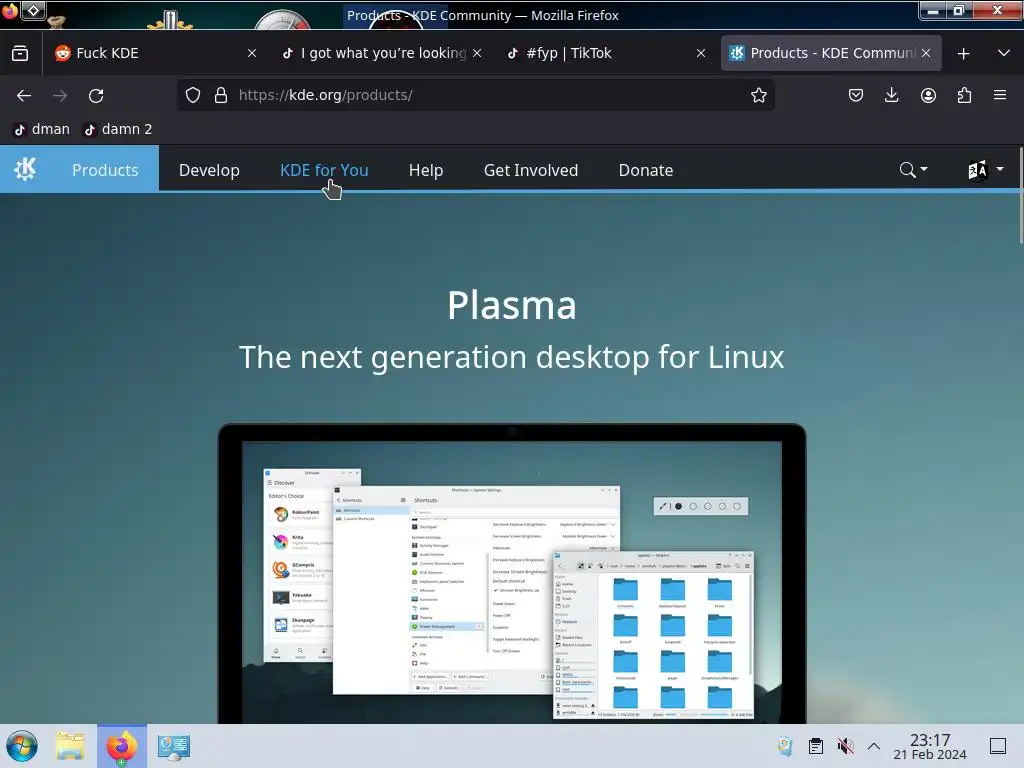
Task: Expand the list all tabs chevron
Action: click(x=1004, y=54)
